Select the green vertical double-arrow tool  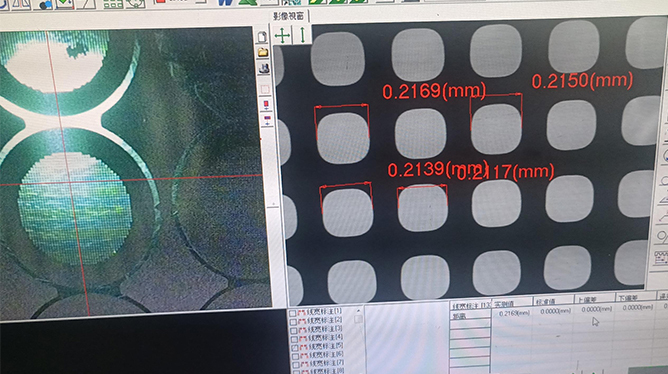(302, 35)
